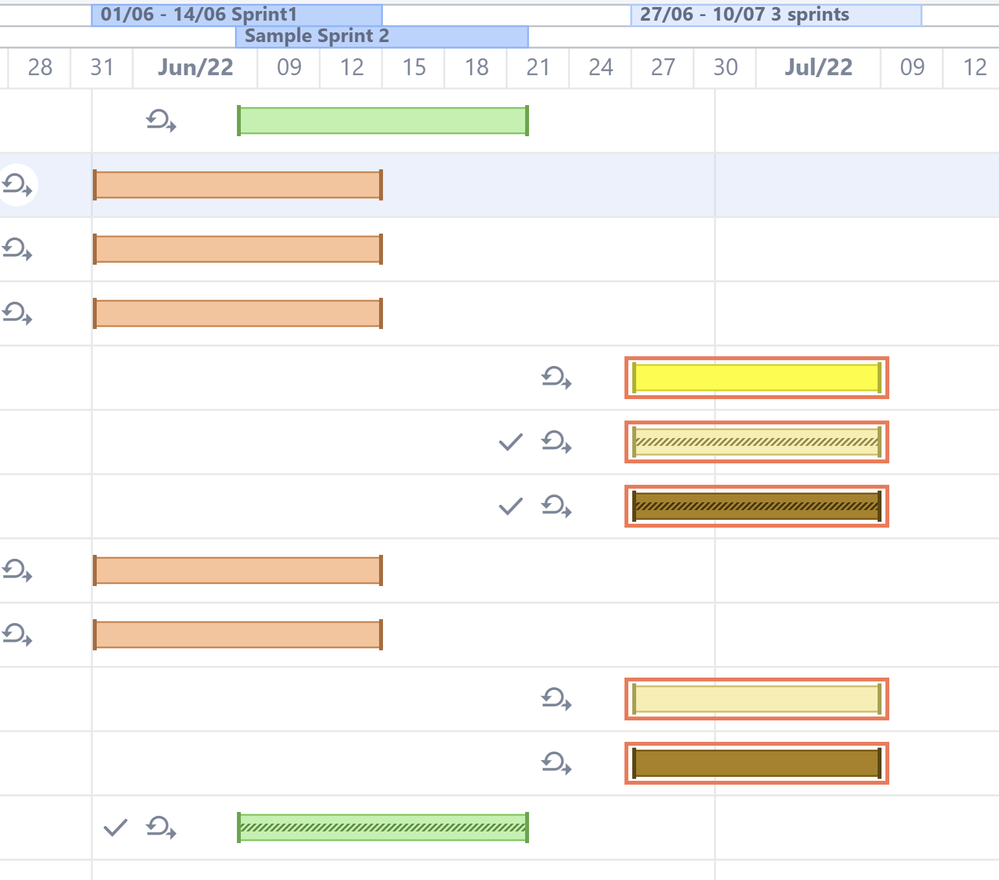This screenshot has width=999, height=880.
Task: Click the sprint icon next to the solid brown bar
Action: pyautogui.click(x=556, y=763)
